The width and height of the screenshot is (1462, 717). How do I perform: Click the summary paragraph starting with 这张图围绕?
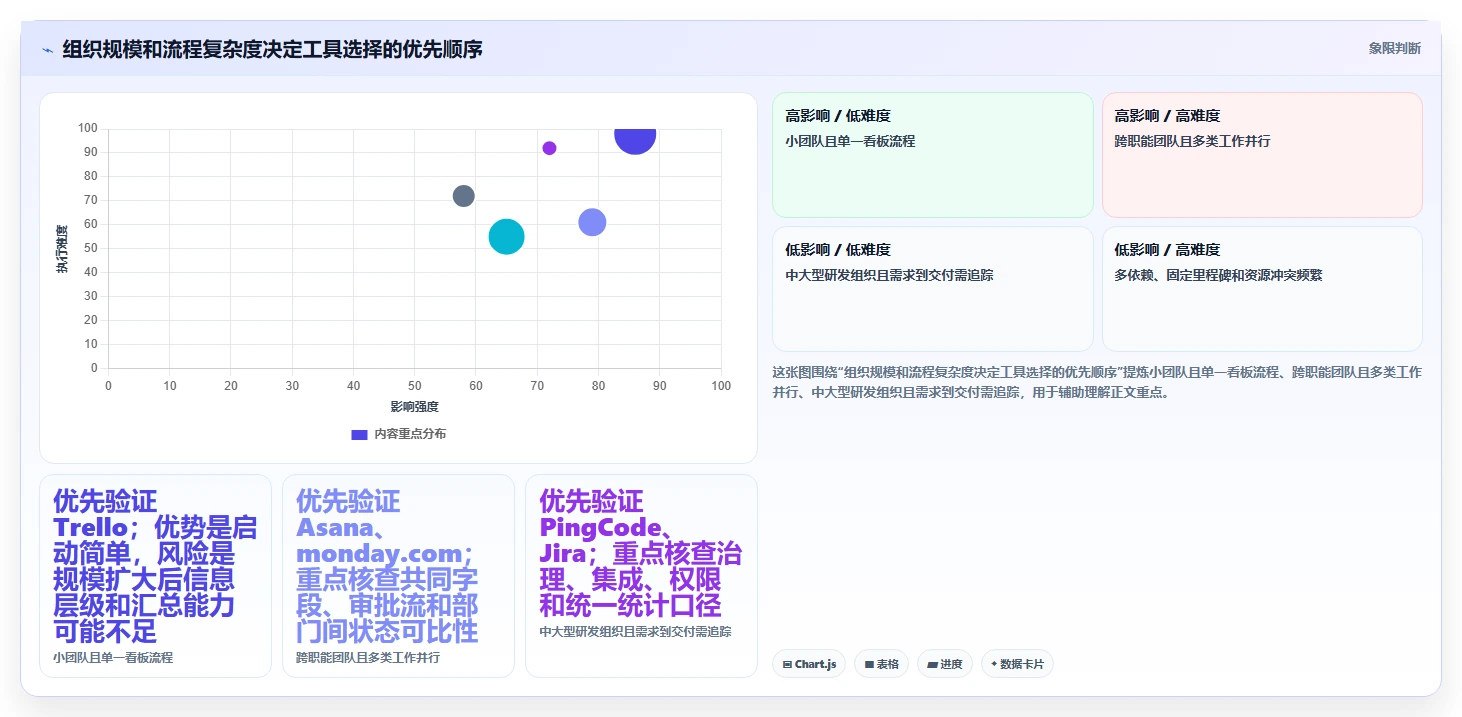(1097, 382)
